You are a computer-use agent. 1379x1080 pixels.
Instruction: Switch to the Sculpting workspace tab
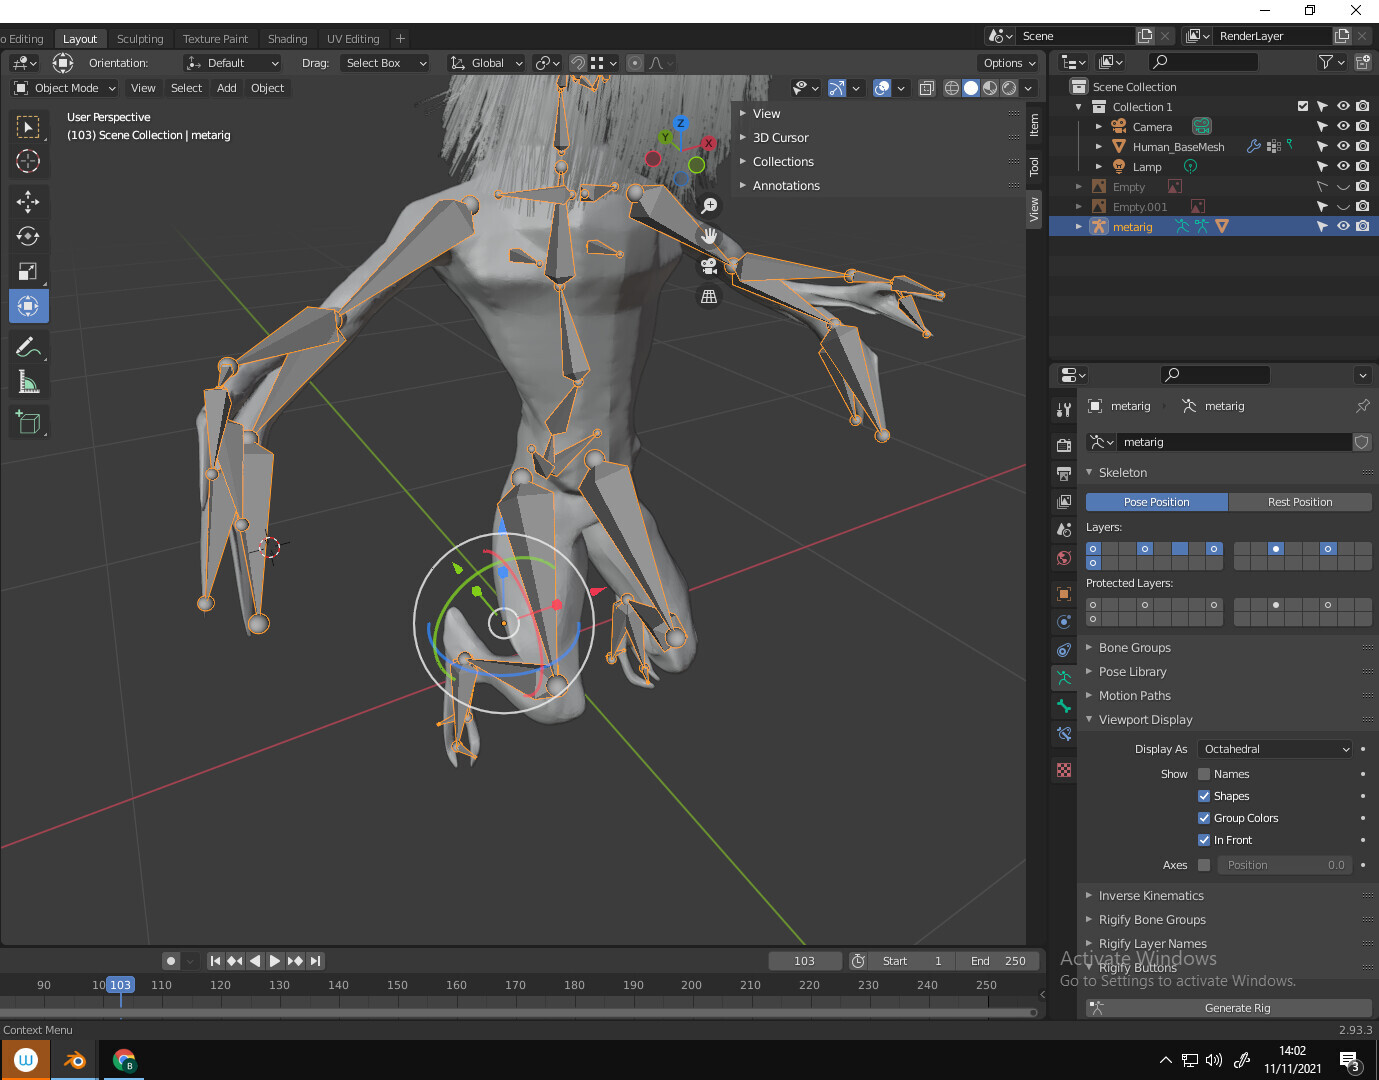point(140,38)
